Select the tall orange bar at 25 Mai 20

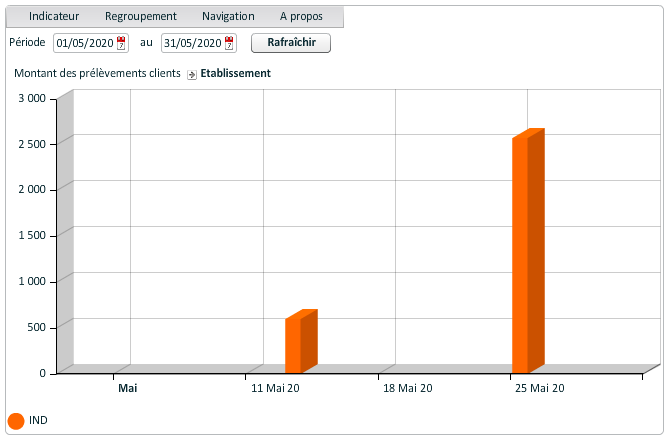point(528,251)
